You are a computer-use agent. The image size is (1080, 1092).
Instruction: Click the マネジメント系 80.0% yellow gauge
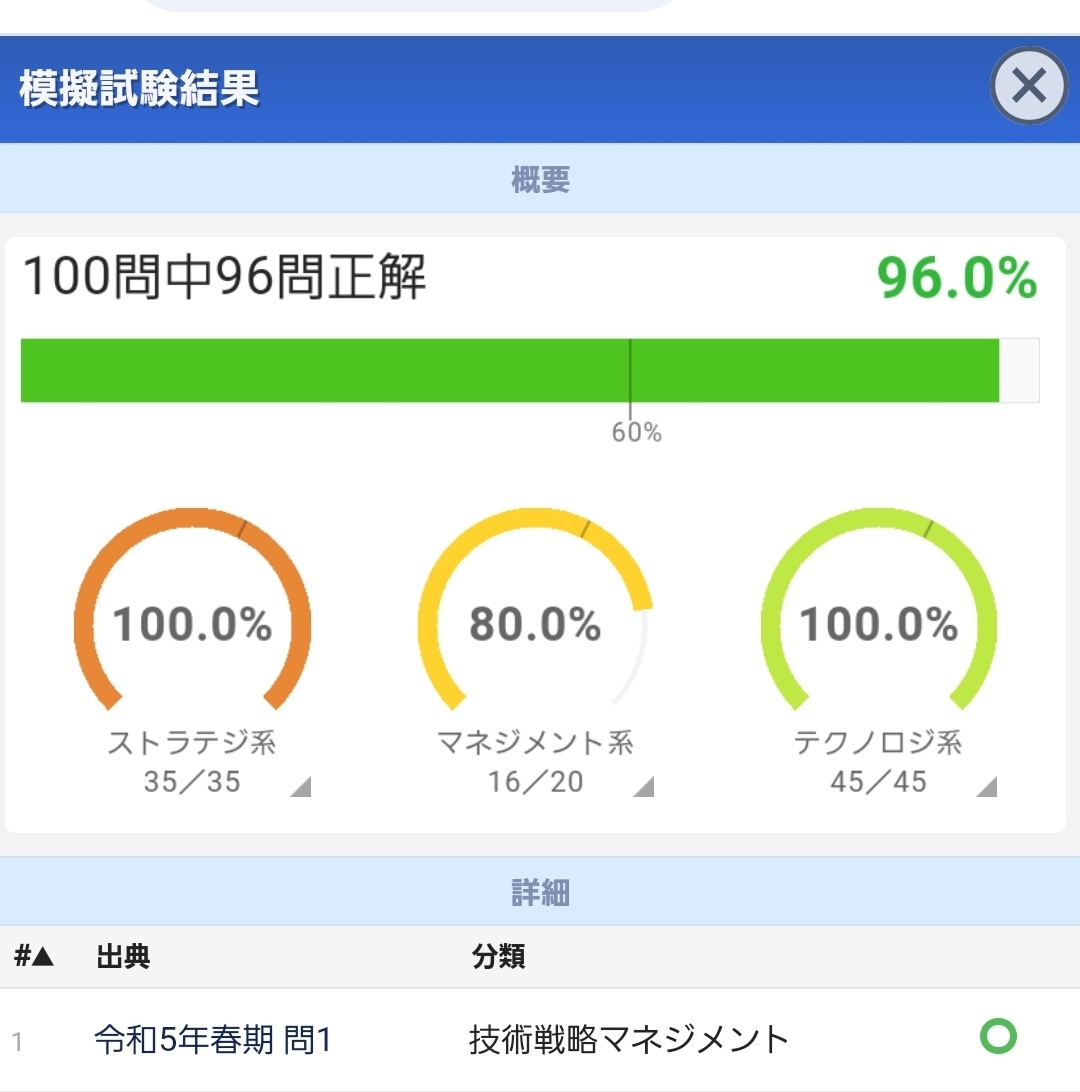click(535, 610)
